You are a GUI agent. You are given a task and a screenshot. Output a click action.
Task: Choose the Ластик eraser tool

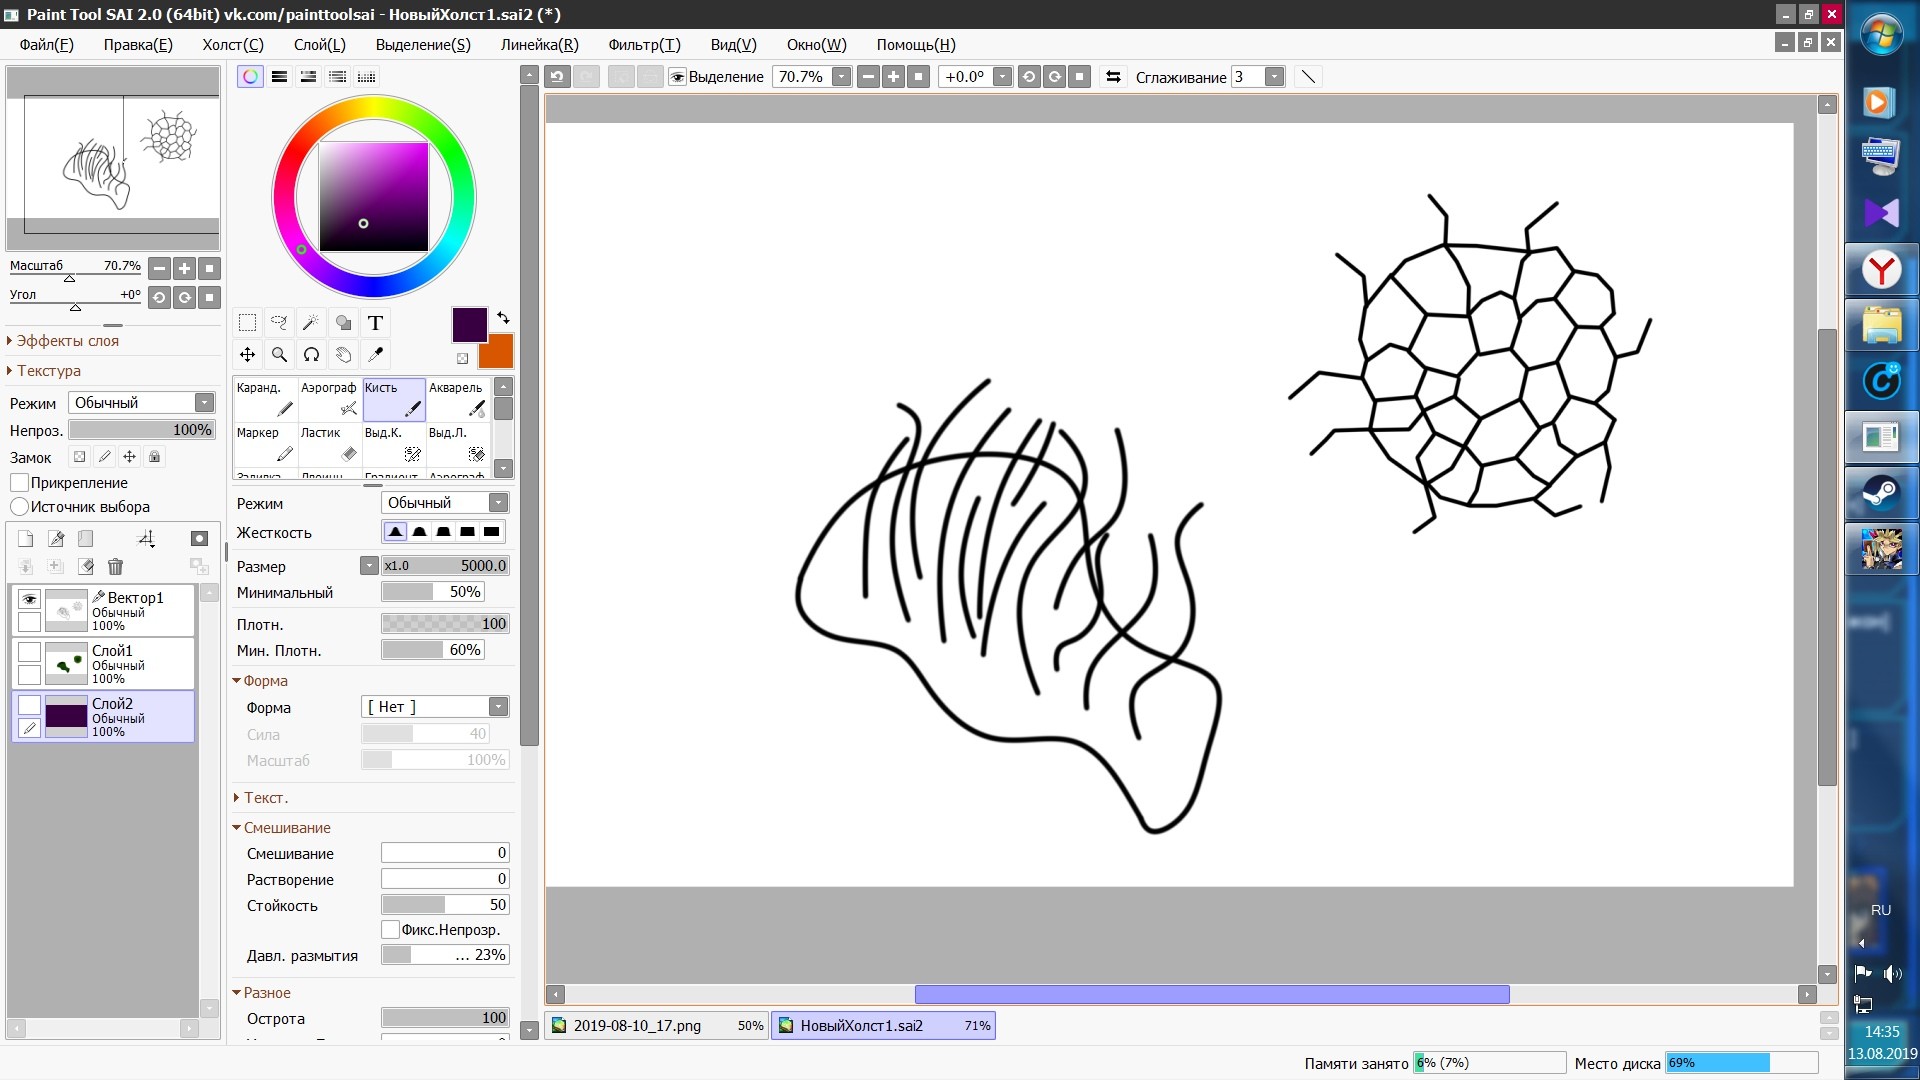click(x=330, y=444)
